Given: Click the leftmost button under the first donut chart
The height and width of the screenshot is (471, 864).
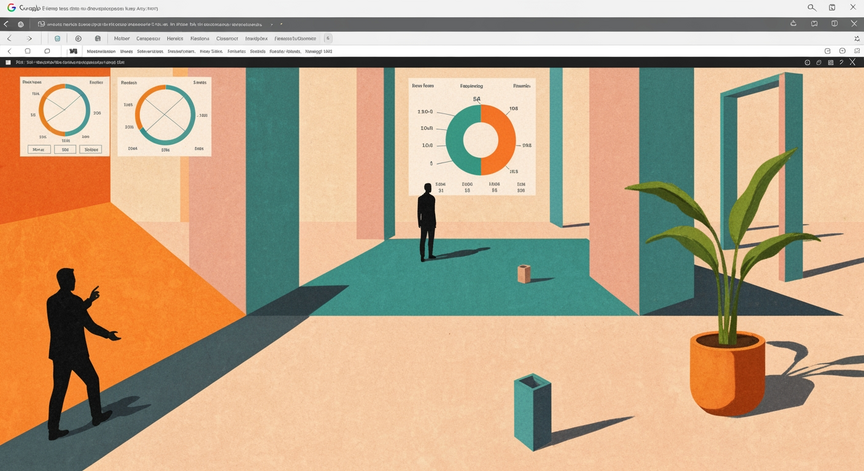Looking at the screenshot, I should click(x=39, y=149).
